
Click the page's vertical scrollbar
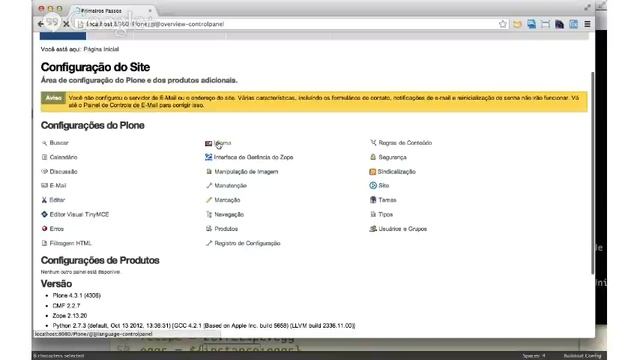coord(592,173)
